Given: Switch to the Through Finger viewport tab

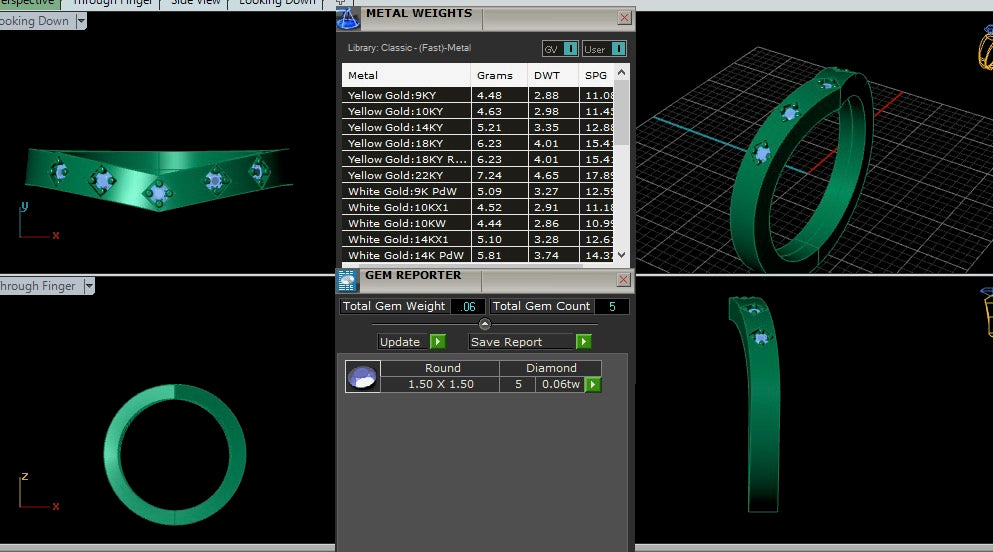Looking at the screenshot, I should [x=112, y=3].
